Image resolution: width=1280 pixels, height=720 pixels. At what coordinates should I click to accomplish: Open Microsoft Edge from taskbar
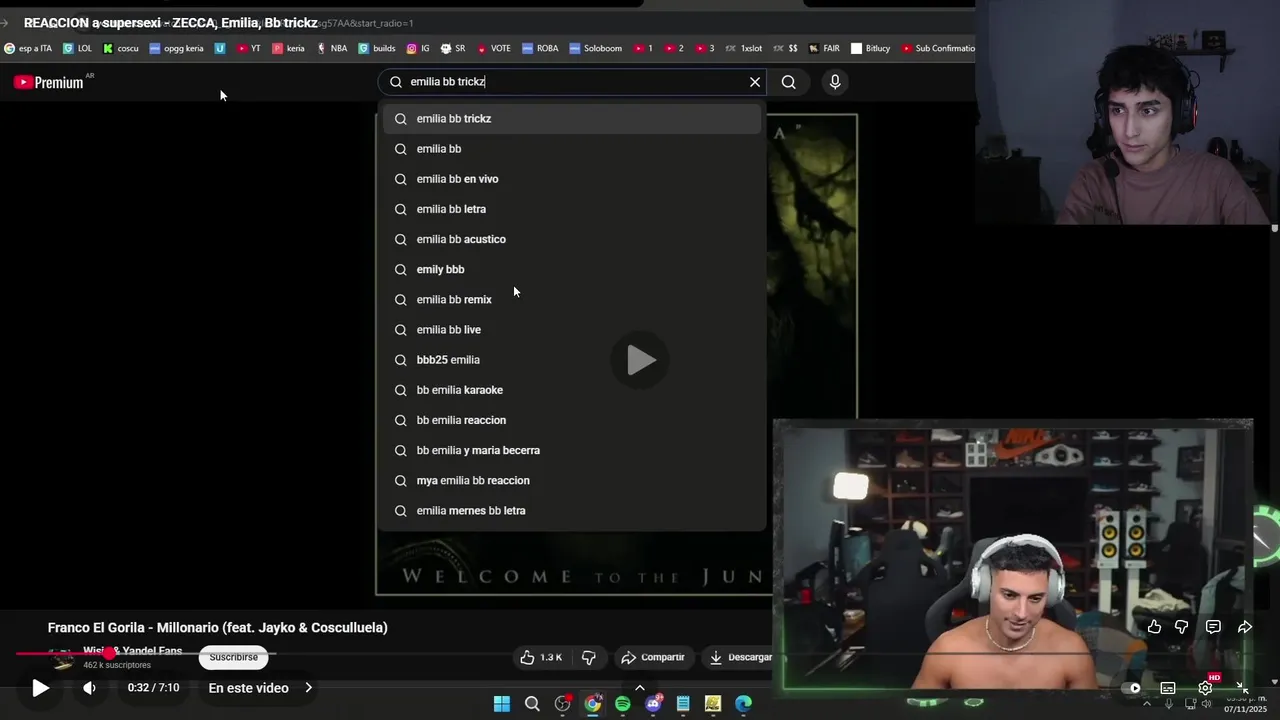743,704
